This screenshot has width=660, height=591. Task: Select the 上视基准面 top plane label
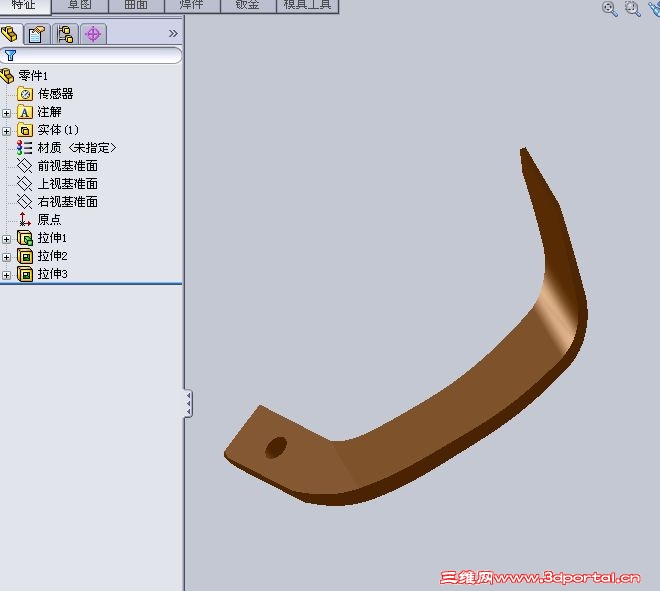[x=67, y=184]
